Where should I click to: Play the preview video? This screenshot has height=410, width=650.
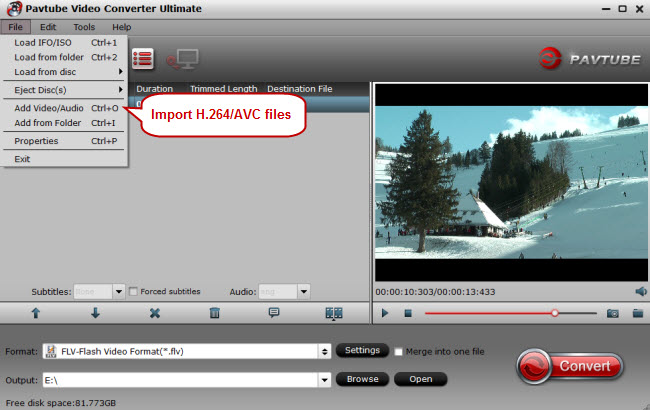tap(385, 313)
